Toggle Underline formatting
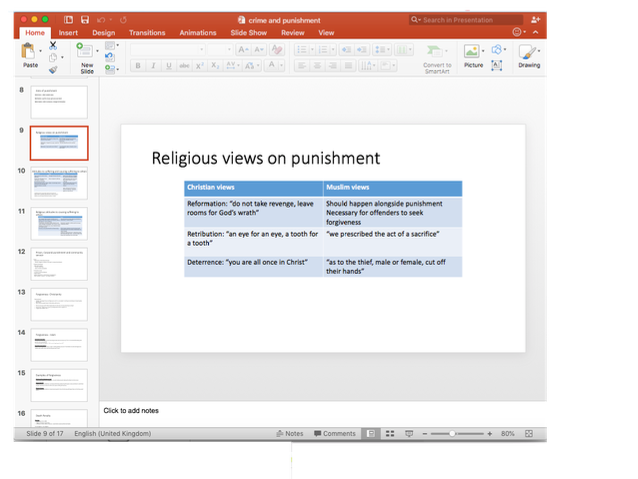Screen dimensions: 638x479 pyautogui.click(x=168, y=66)
